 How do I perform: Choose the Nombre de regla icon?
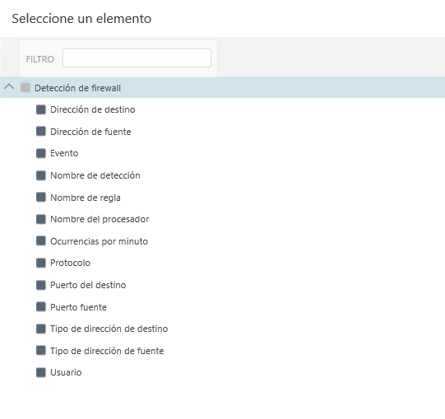(41, 197)
